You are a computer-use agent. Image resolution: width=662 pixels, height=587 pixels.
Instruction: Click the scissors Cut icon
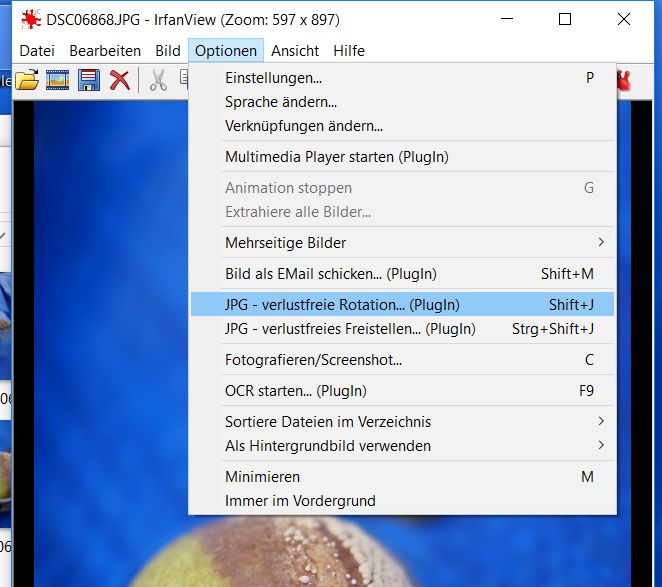(x=158, y=80)
